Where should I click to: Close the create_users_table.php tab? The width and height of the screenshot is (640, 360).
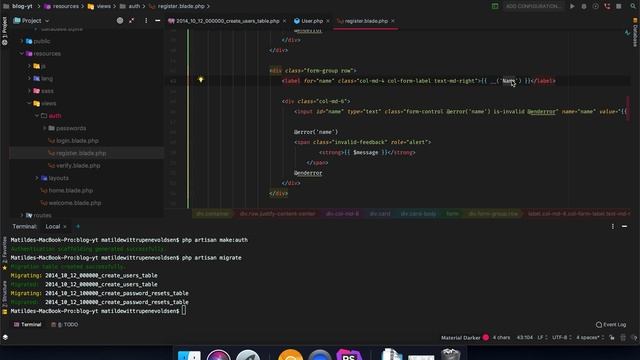284,21
